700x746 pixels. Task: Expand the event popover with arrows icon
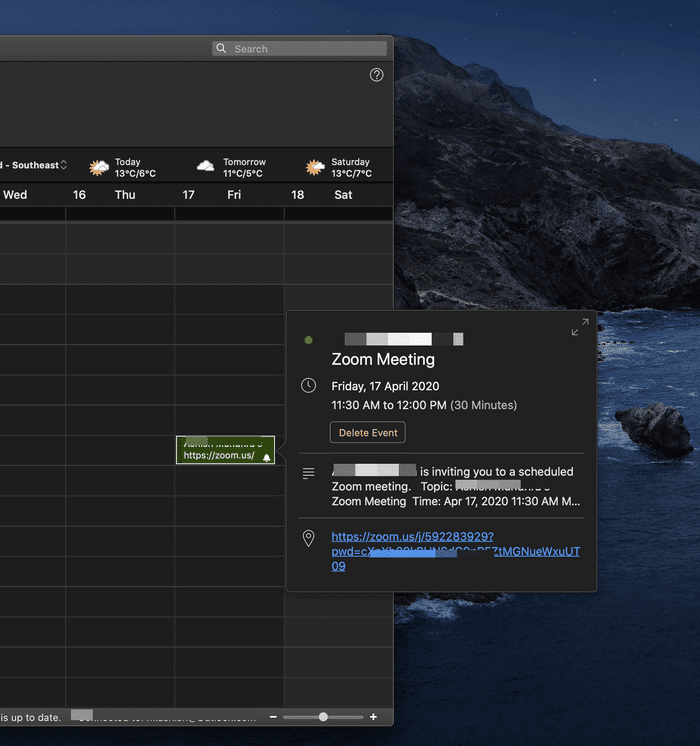coord(580,327)
